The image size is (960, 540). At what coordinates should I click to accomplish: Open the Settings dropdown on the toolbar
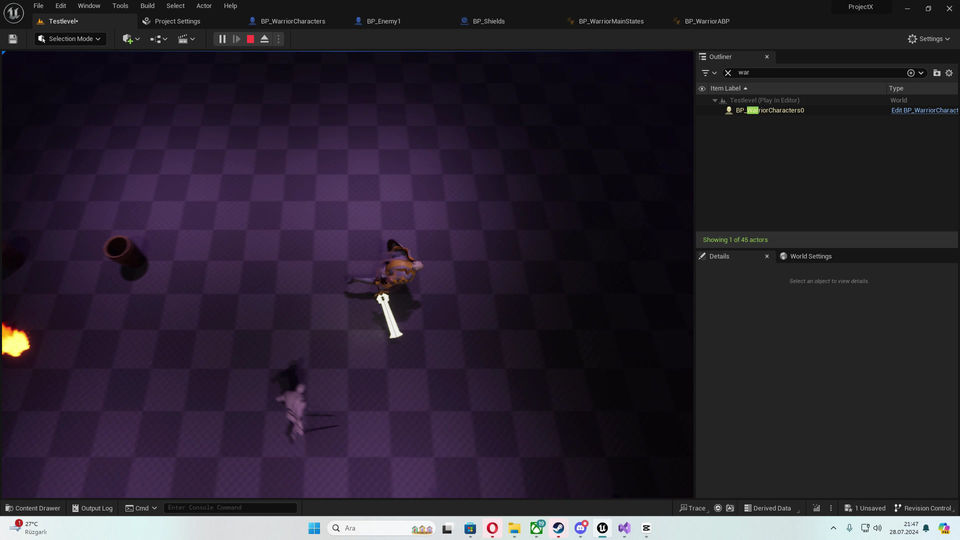click(929, 39)
